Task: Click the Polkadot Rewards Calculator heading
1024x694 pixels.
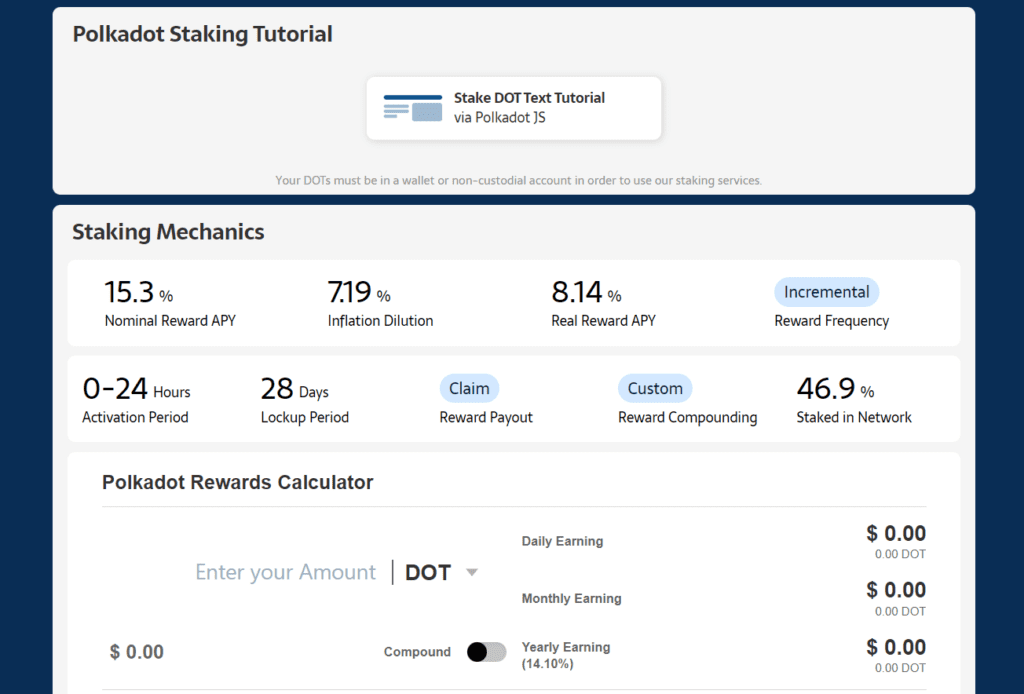Action: tap(237, 482)
